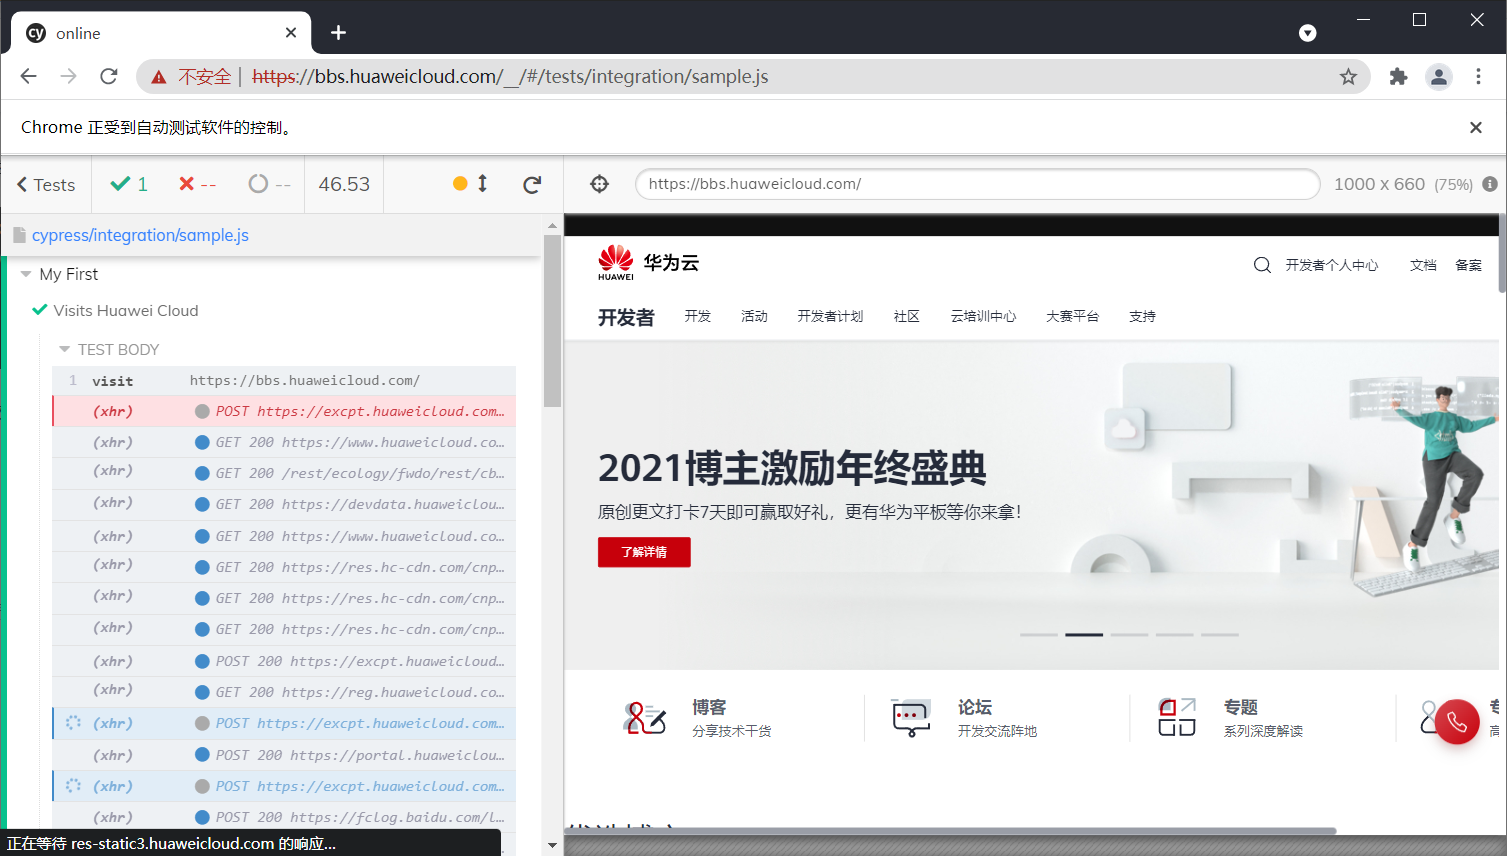The height and width of the screenshot is (856, 1507).
Task: Click the command log scroll down arrow
Action: (x=552, y=846)
